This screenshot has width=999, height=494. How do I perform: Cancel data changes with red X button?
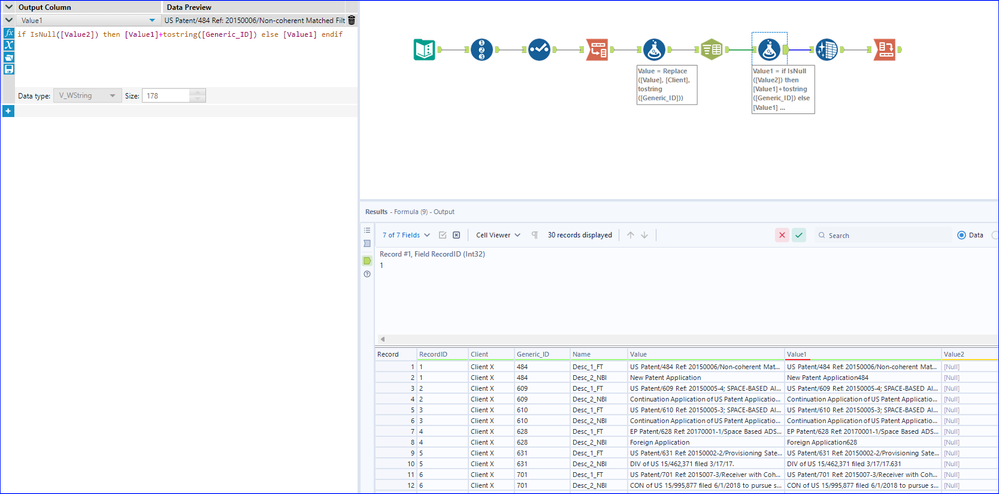pyautogui.click(x=782, y=235)
